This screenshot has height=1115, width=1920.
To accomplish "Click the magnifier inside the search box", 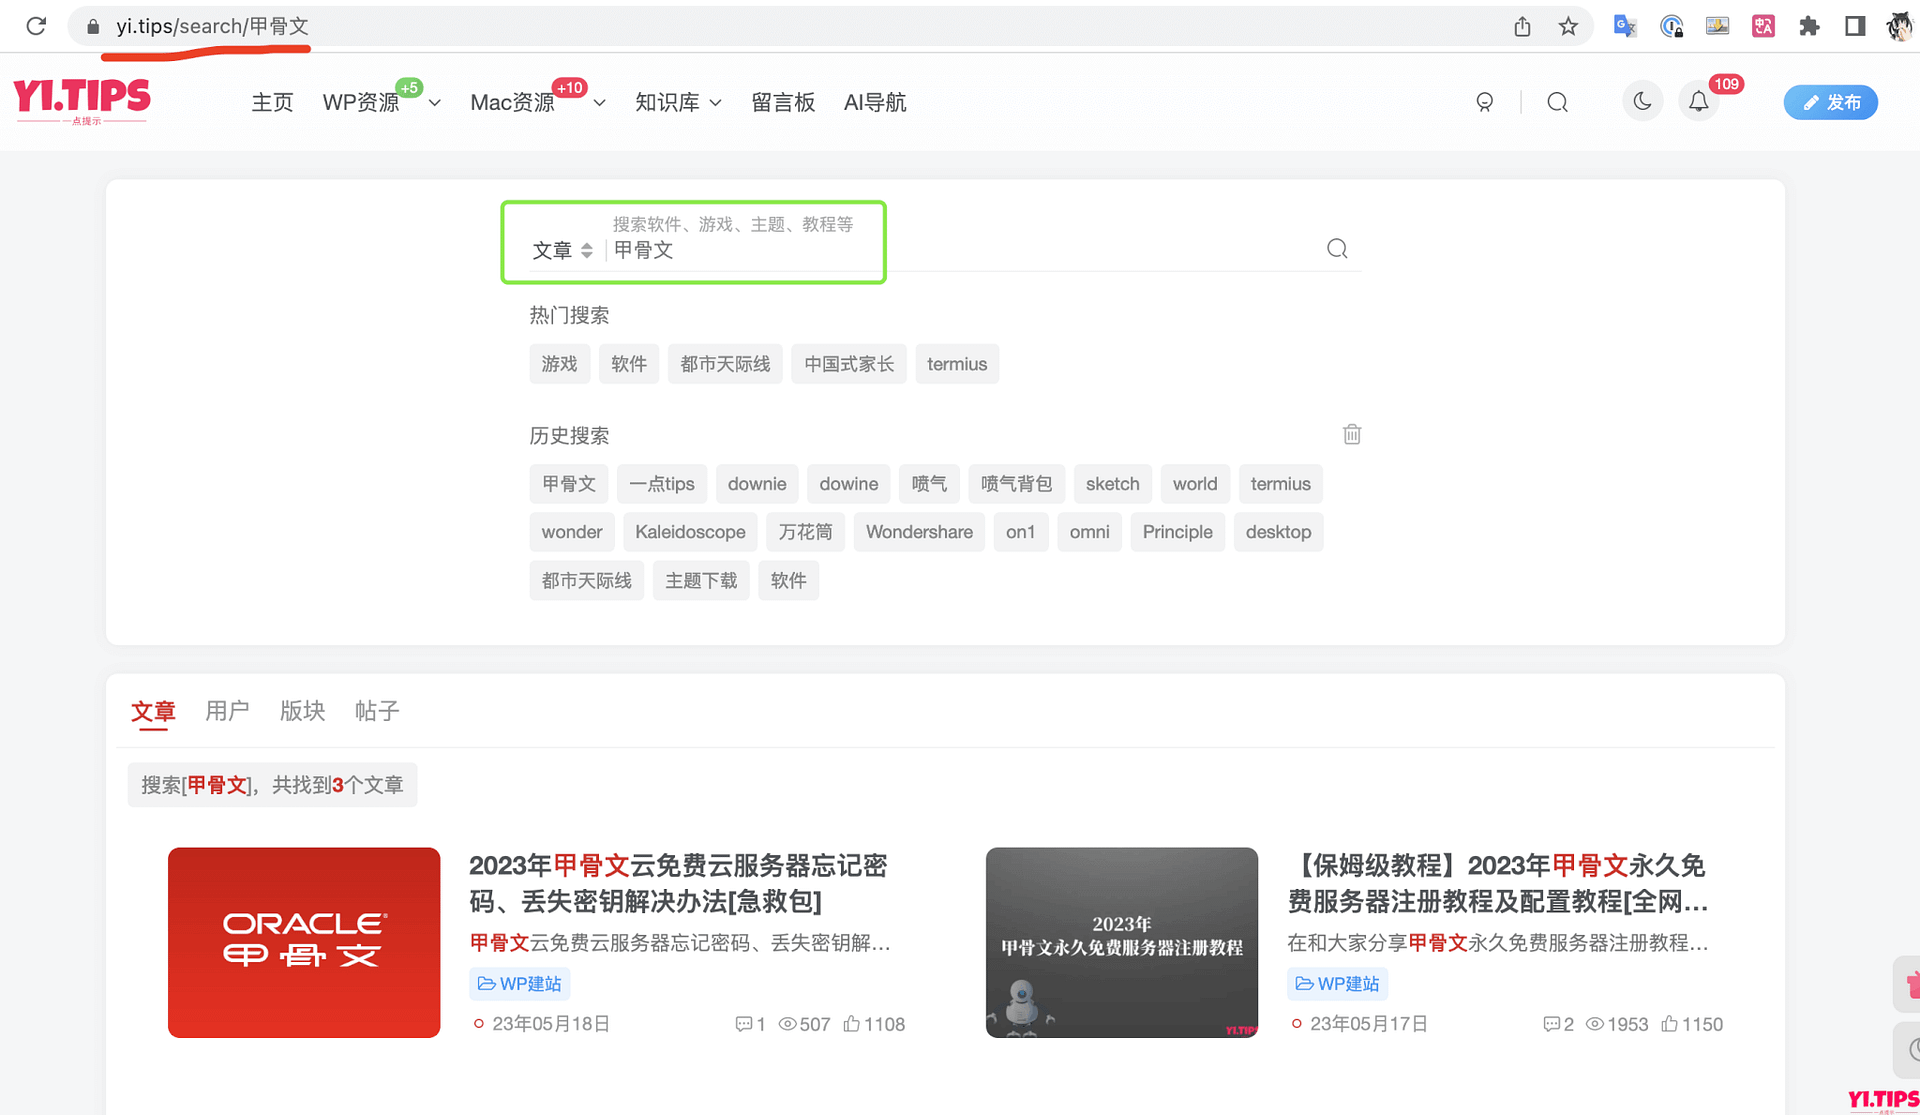I will point(1337,248).
